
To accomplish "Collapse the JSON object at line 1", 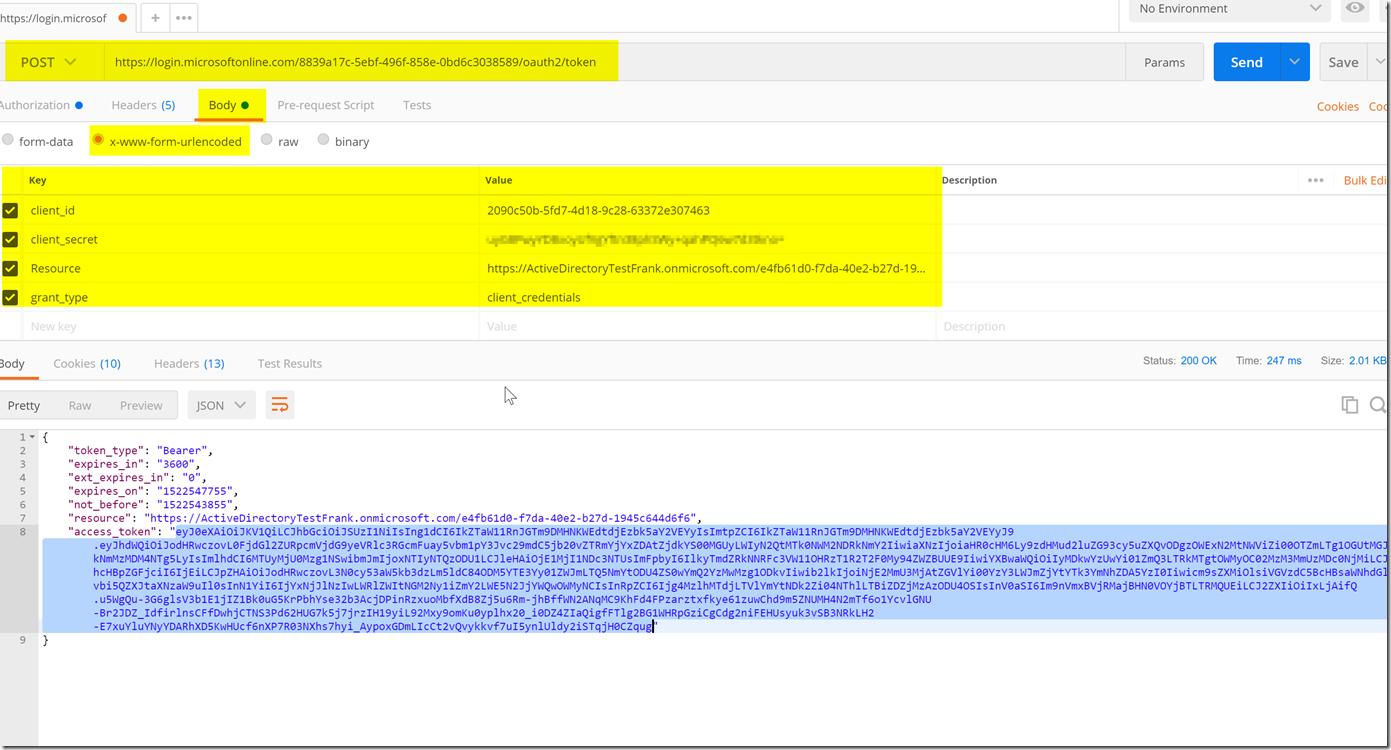I will (33, 437).
